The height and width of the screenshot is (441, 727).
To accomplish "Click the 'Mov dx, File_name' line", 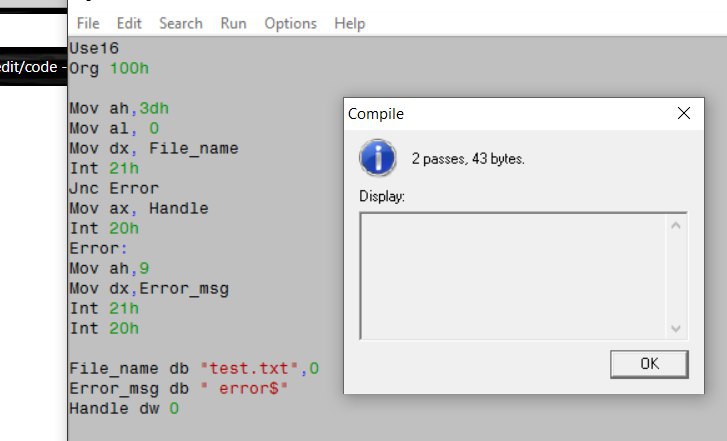I will 154,148.
